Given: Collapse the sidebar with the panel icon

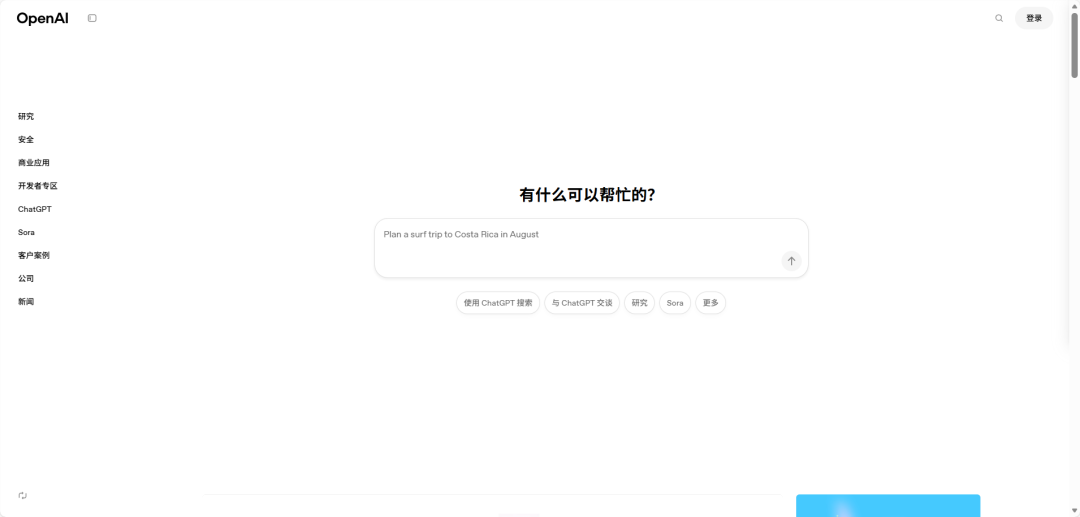Looking at the screenshot, I should (x=92, y=19).
